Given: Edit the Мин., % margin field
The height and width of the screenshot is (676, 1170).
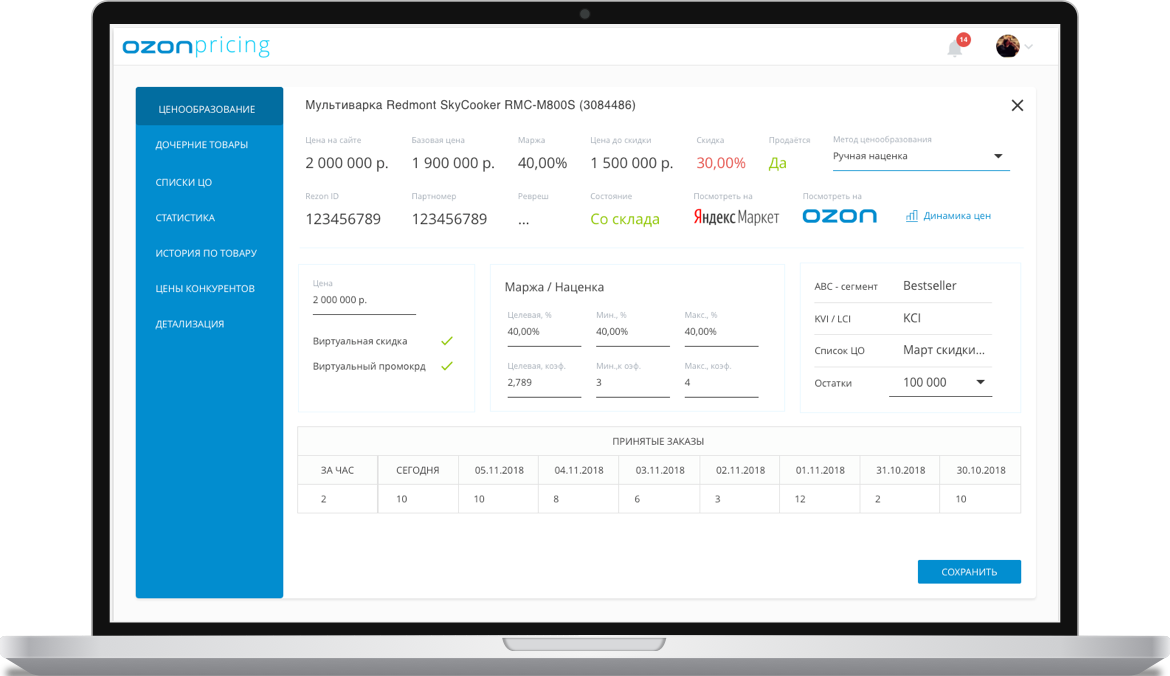Looking at the screenshot, I should [x=633, y=332].
